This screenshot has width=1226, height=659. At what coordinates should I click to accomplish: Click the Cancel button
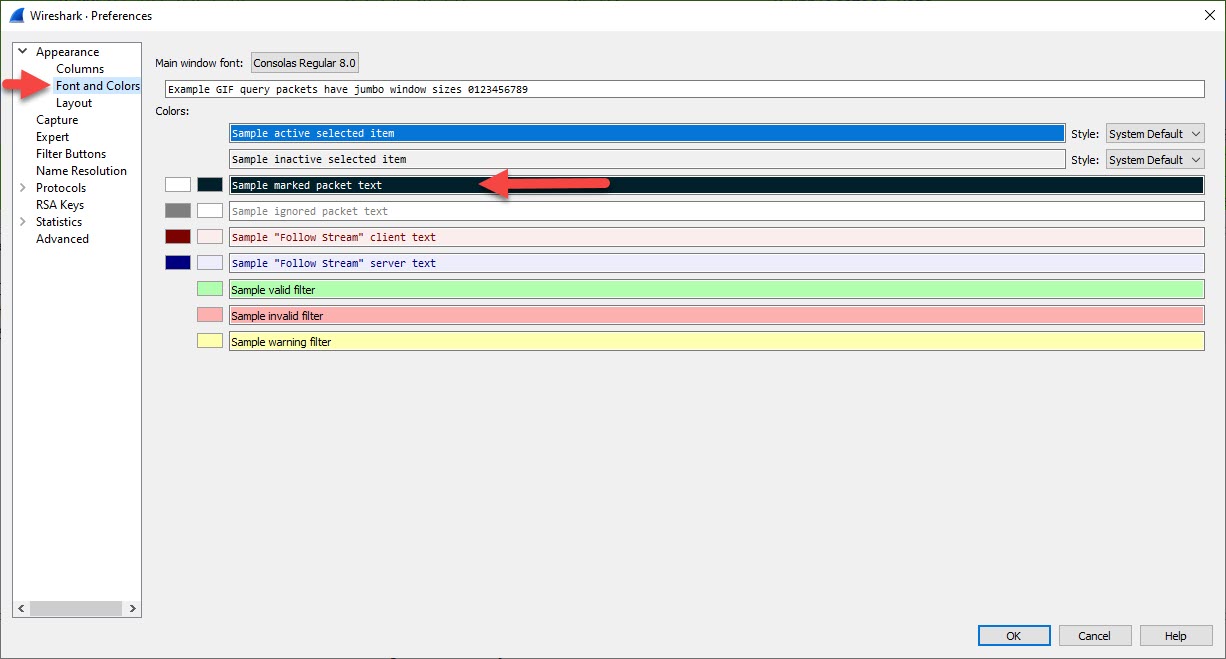tap(1094, 636)
